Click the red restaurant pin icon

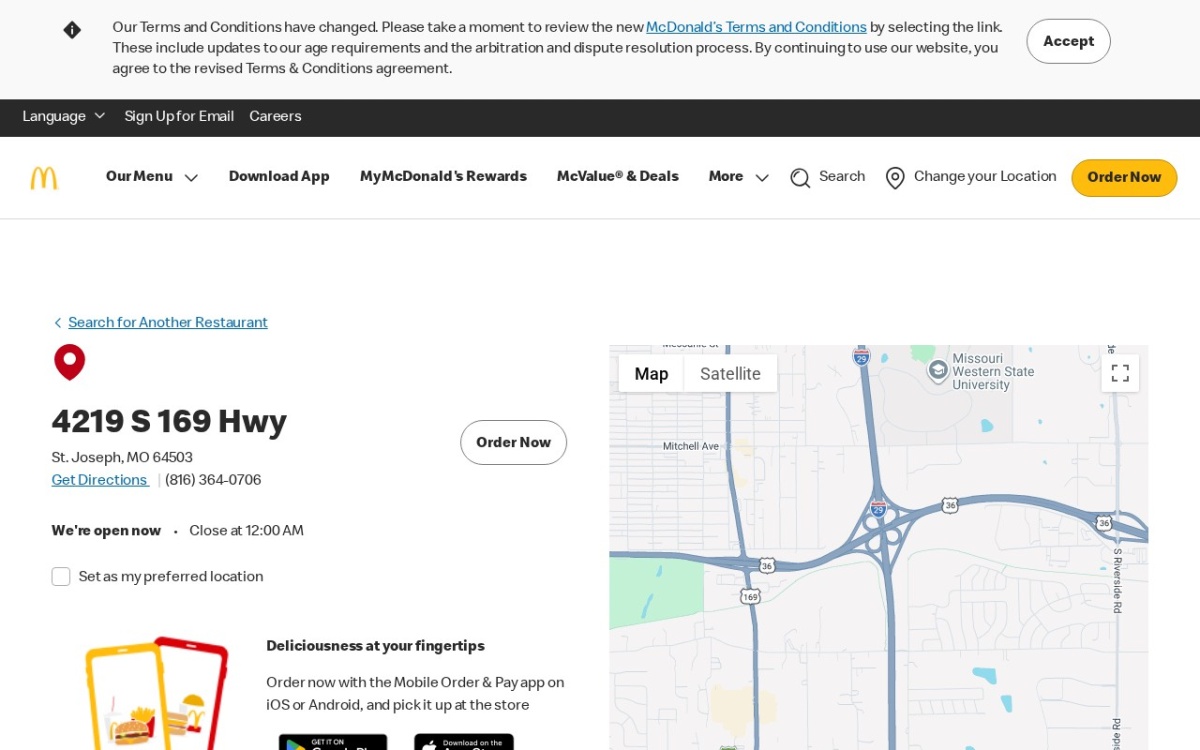[69, 362]
